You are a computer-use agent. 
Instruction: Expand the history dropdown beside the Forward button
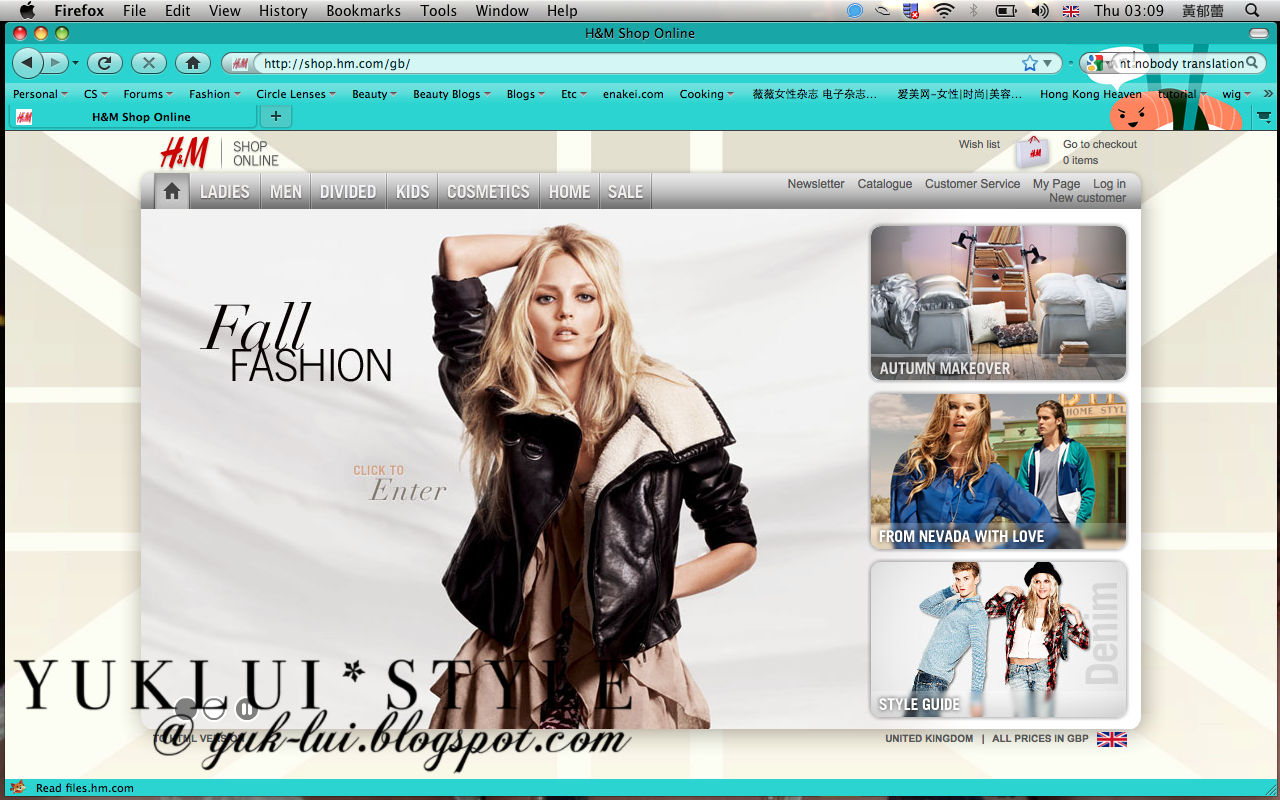click(x=75, y=63)
